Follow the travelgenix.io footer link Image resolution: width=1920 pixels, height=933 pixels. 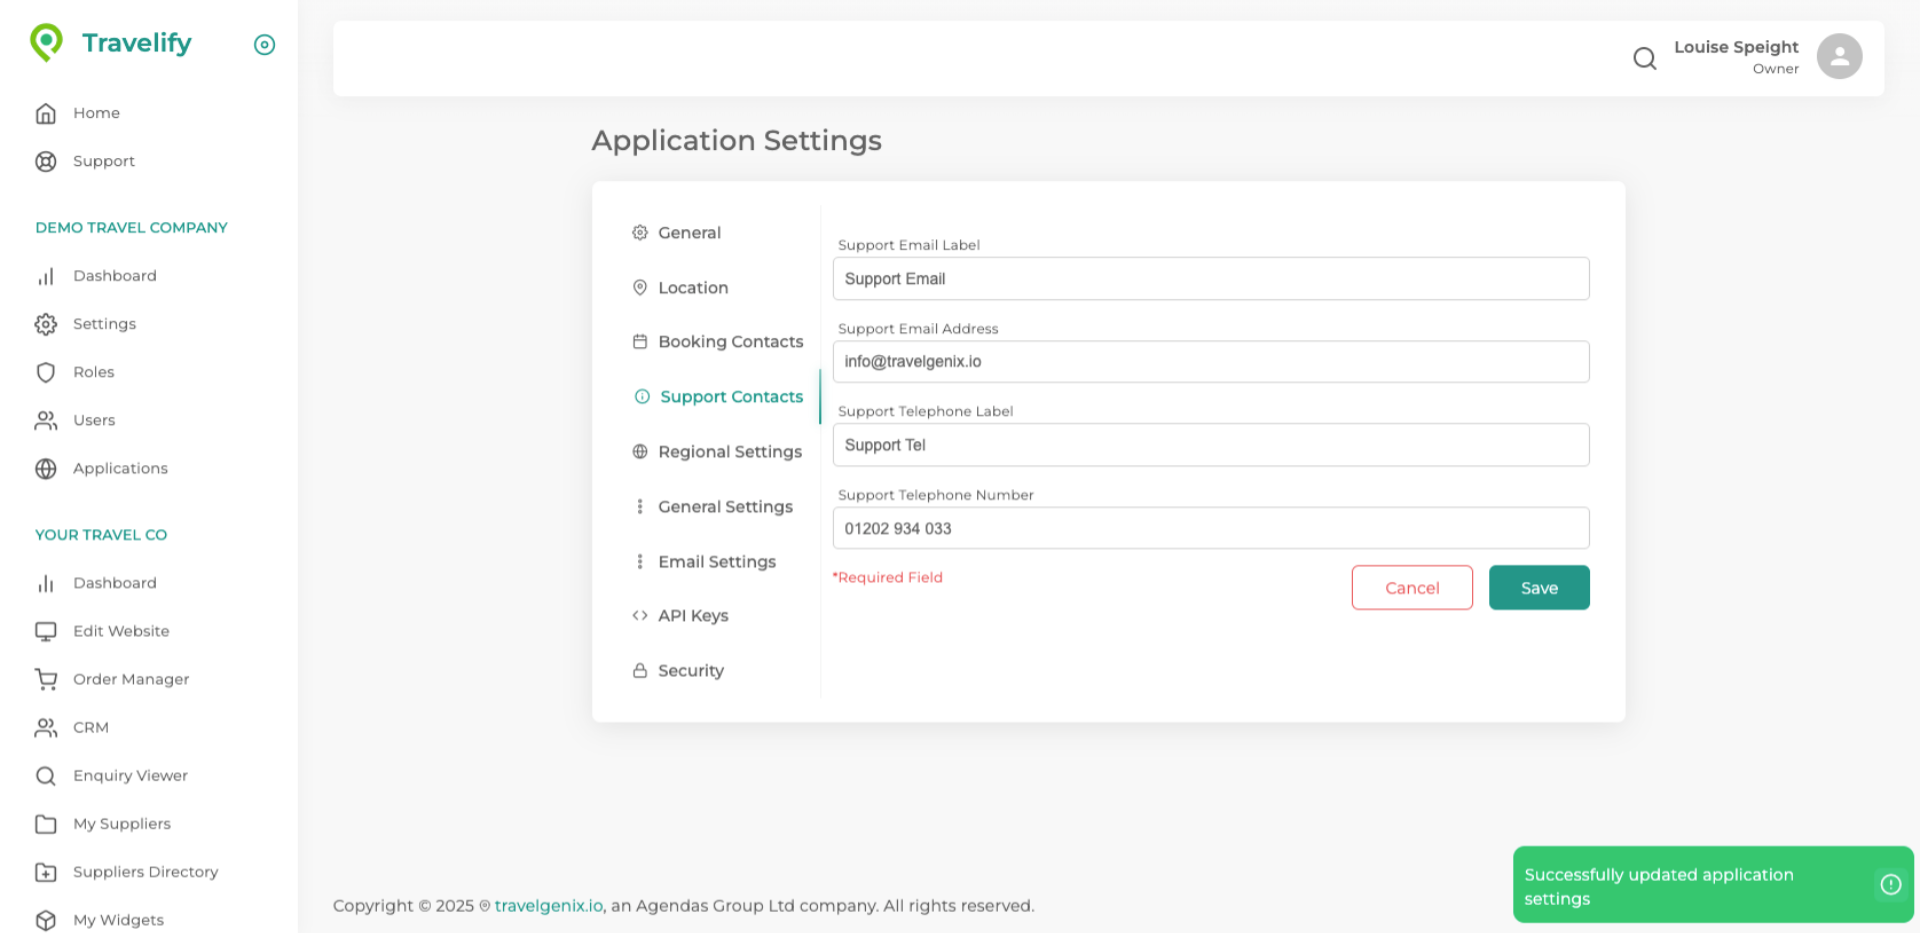(548, 906)
